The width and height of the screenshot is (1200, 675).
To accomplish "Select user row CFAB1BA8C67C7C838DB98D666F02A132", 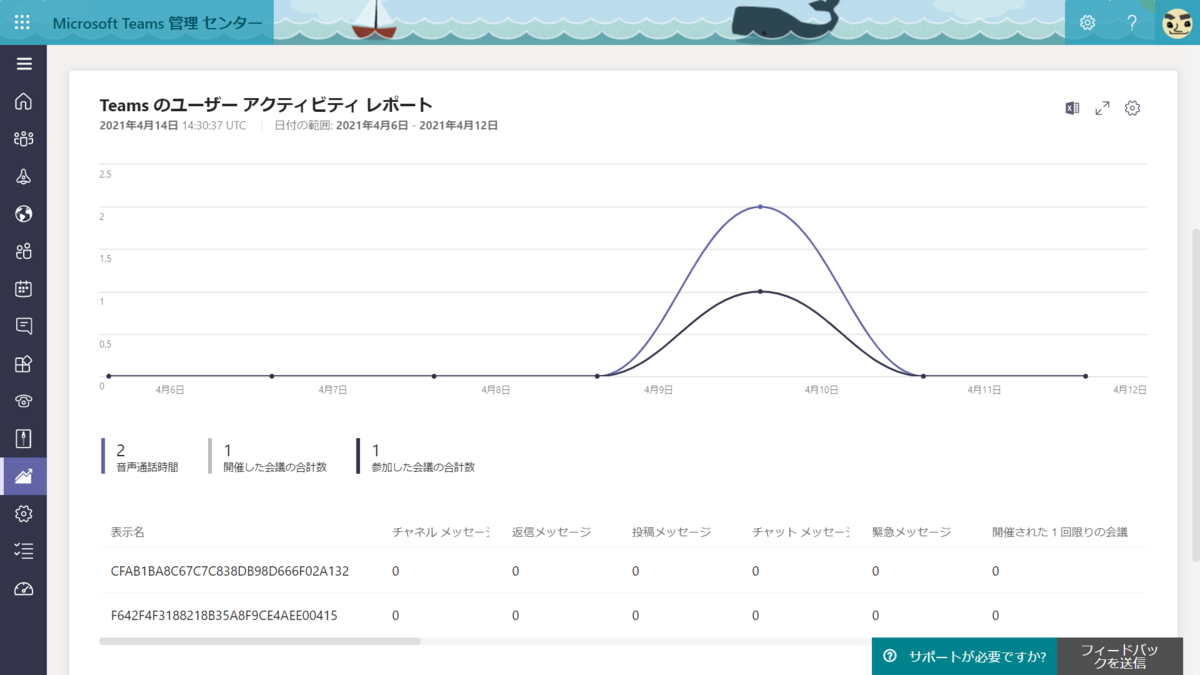I will 623,571.
